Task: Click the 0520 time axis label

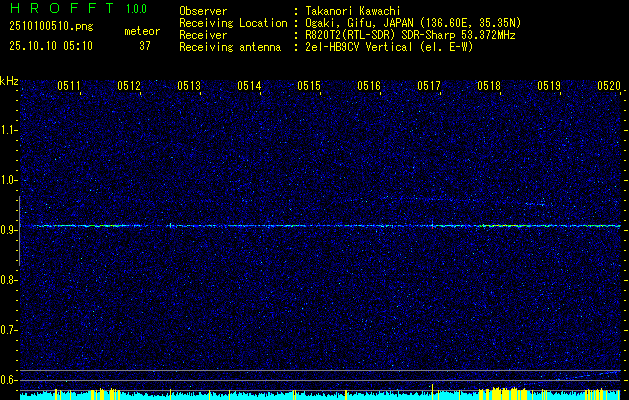Action: pos(609,86)
